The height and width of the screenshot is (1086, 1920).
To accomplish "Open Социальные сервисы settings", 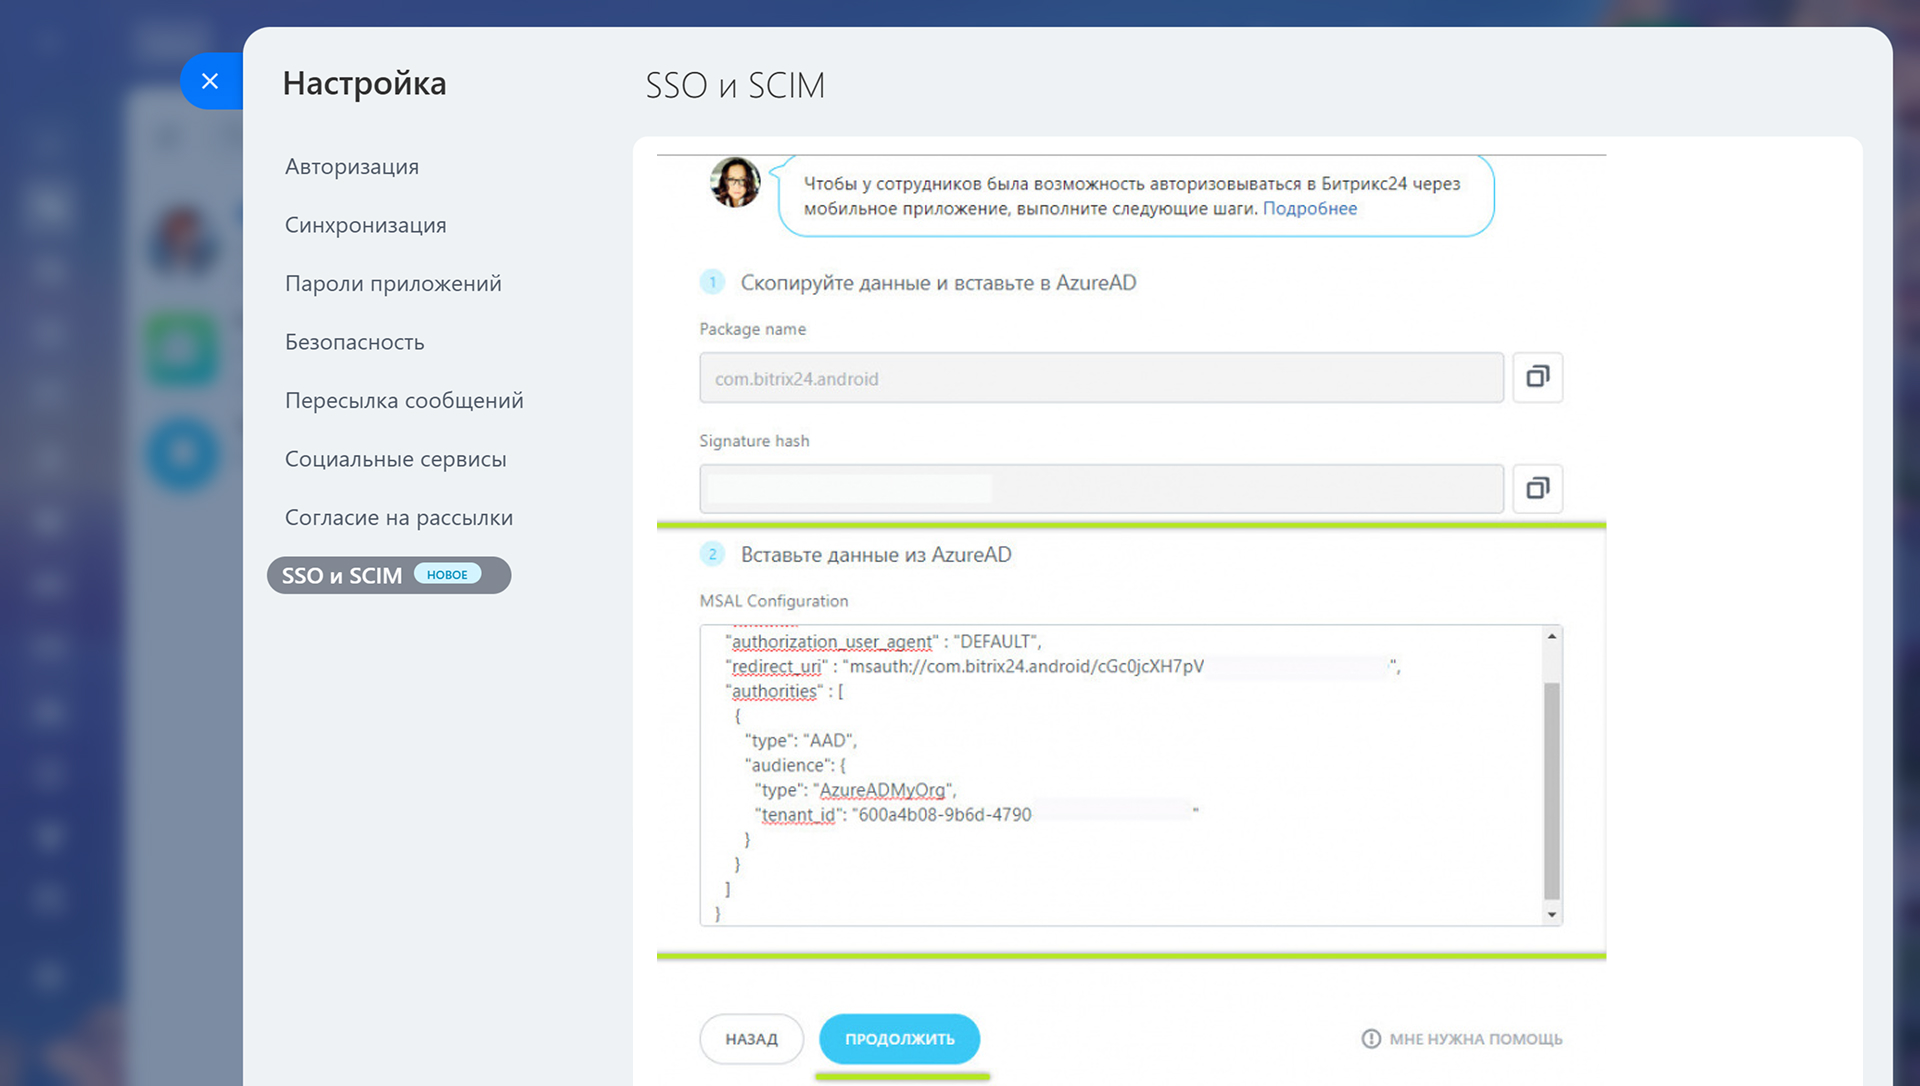I will click(396, 459).
